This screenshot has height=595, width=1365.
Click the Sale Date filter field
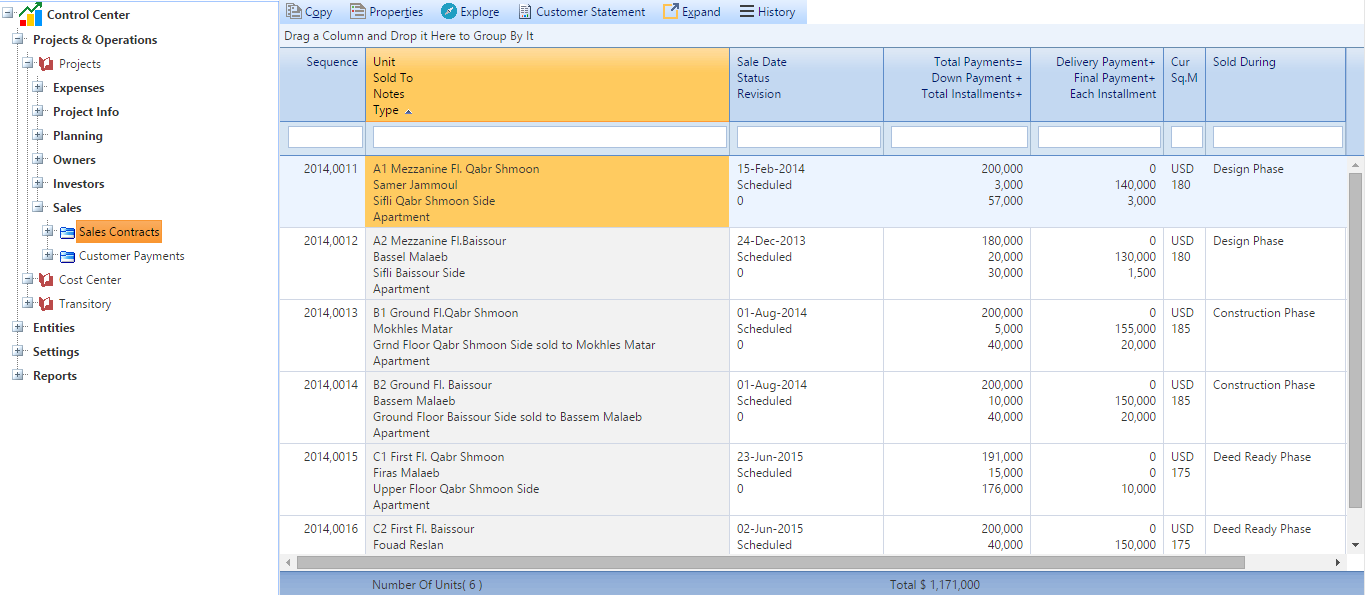(808, 137)
